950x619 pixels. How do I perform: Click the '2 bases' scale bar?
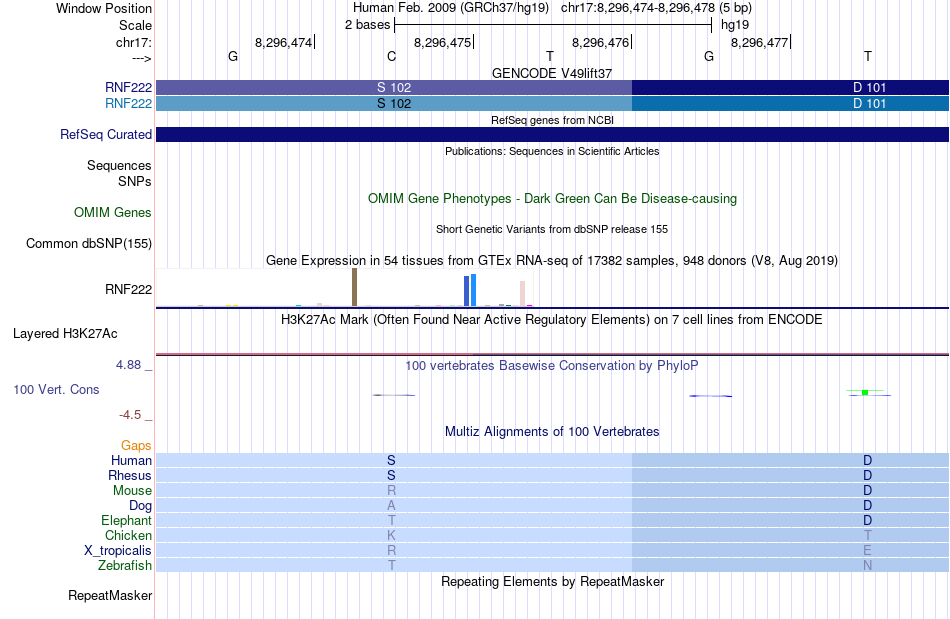pos(553,25)
